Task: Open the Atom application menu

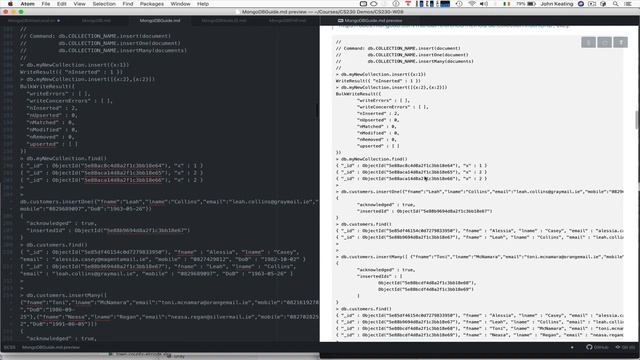Action: [28, 4]
